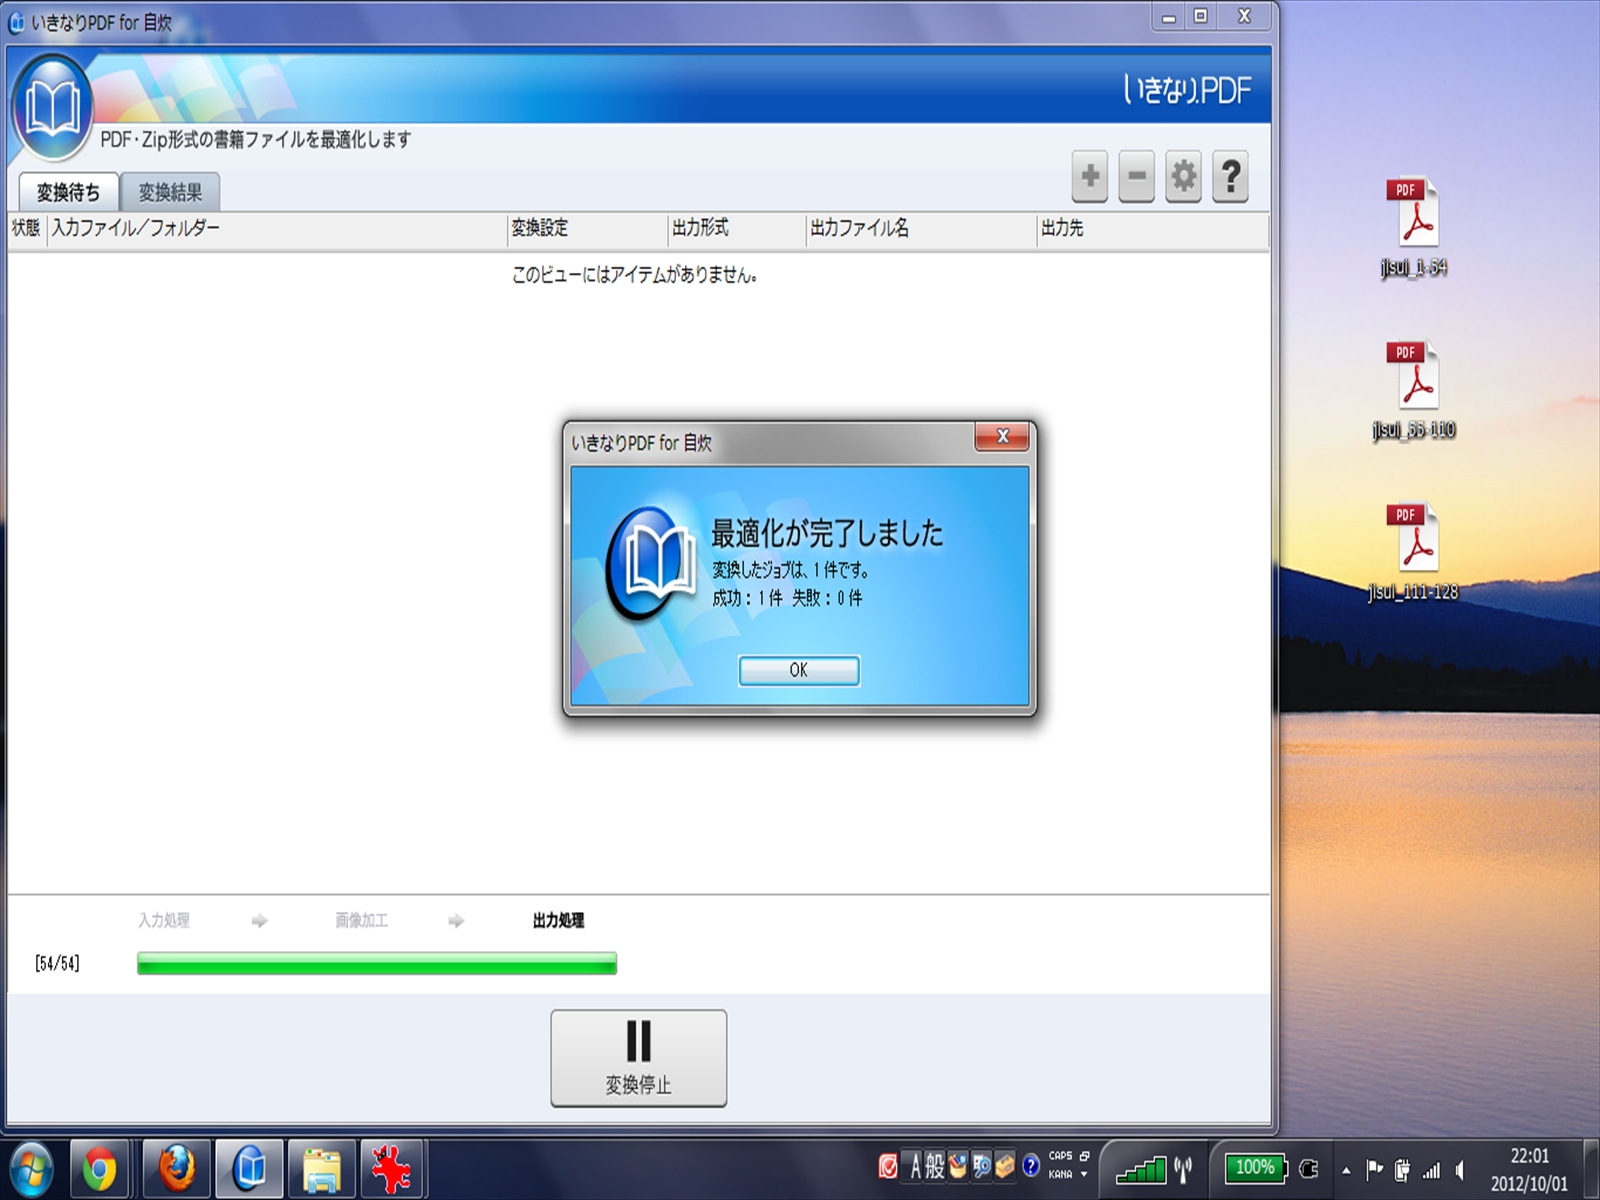
Task: Click the book logo in the main header
Action: click(x=53, y=108)
